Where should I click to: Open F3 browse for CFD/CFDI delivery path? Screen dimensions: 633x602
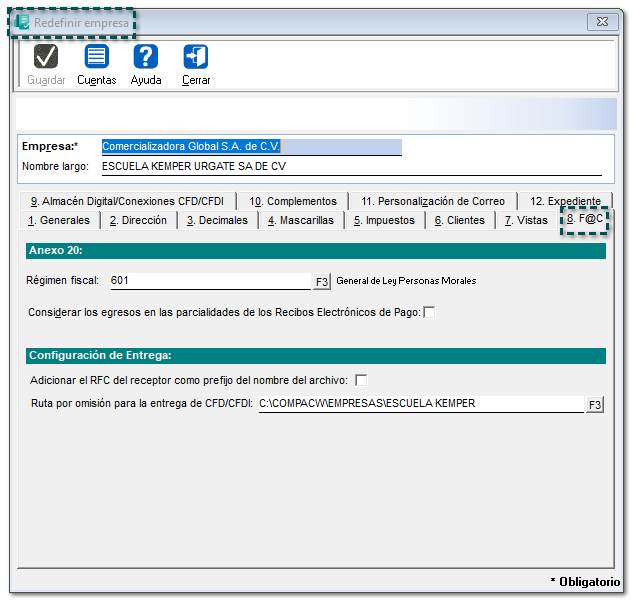[595, 404]
